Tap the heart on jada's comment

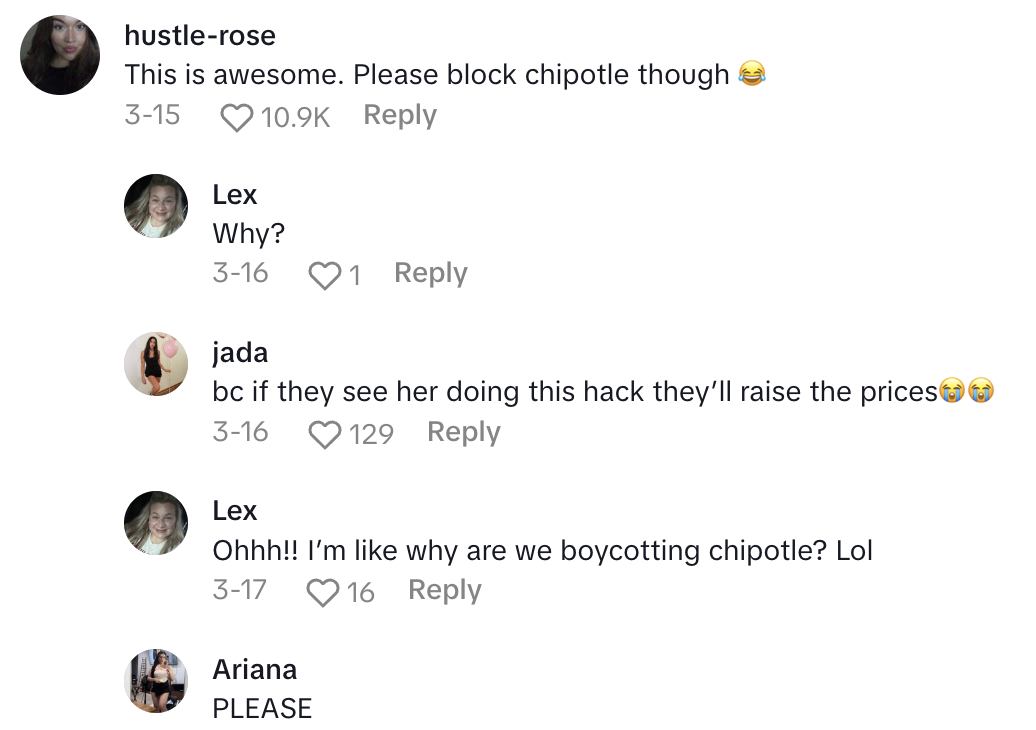[x=325, y=434]
